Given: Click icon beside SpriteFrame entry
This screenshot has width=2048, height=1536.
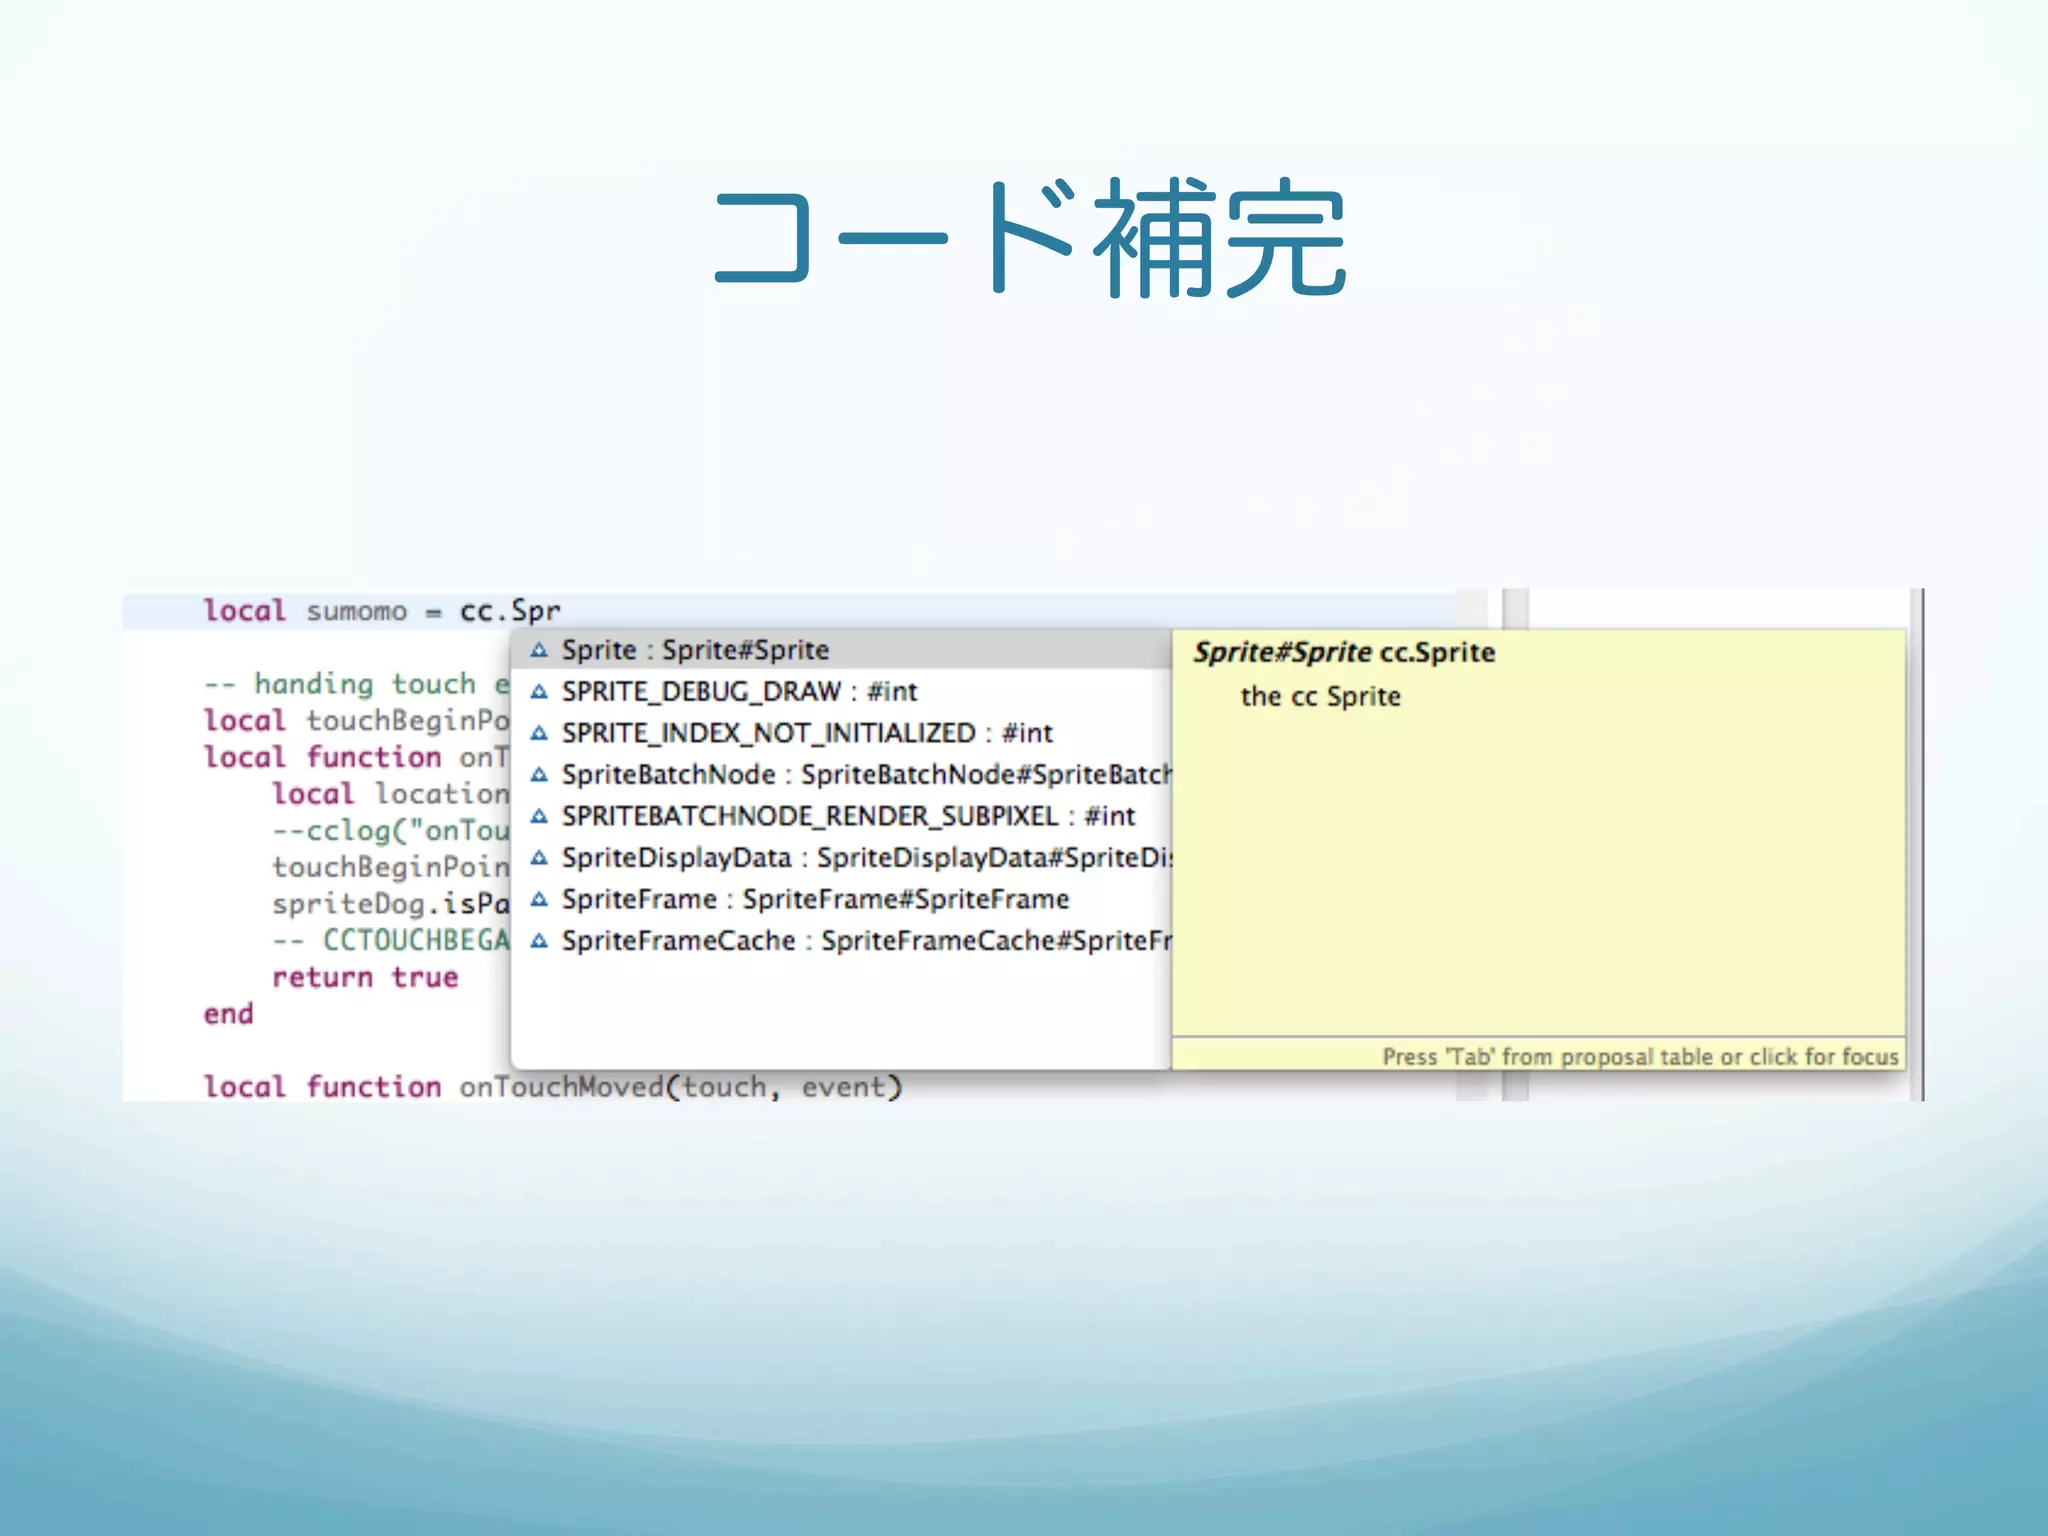Looking at the screenshot, I should point(539,899).
